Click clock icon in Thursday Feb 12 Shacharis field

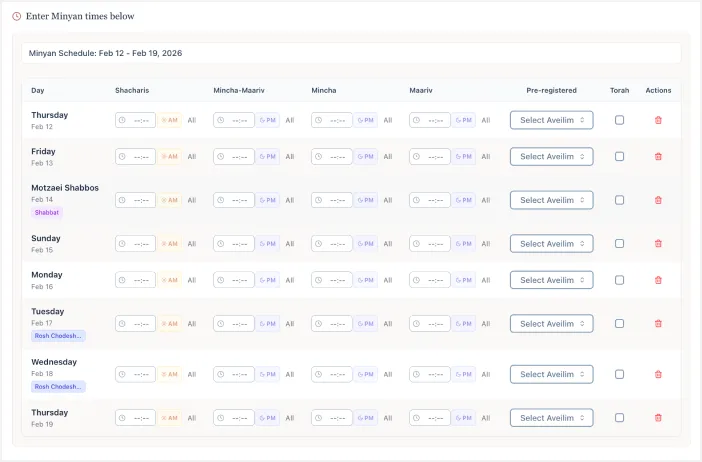coord(122,120)
